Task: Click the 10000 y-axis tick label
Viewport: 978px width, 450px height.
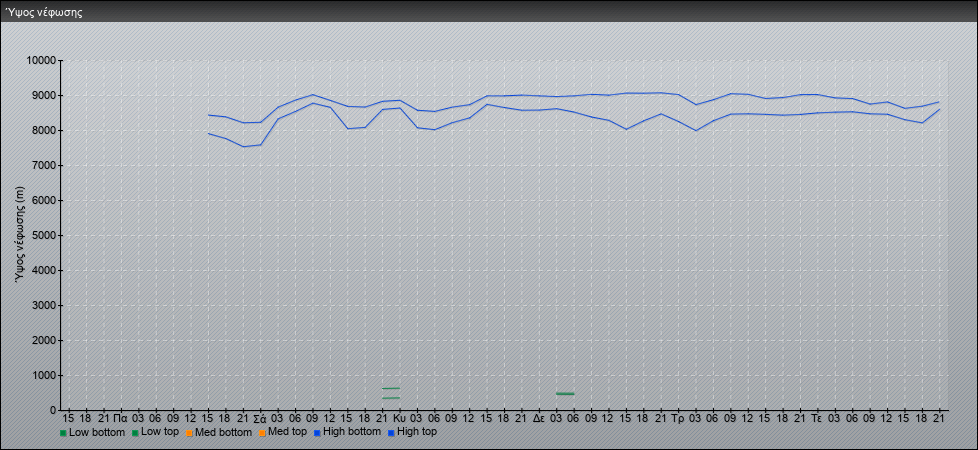Action: pos(41,61)
